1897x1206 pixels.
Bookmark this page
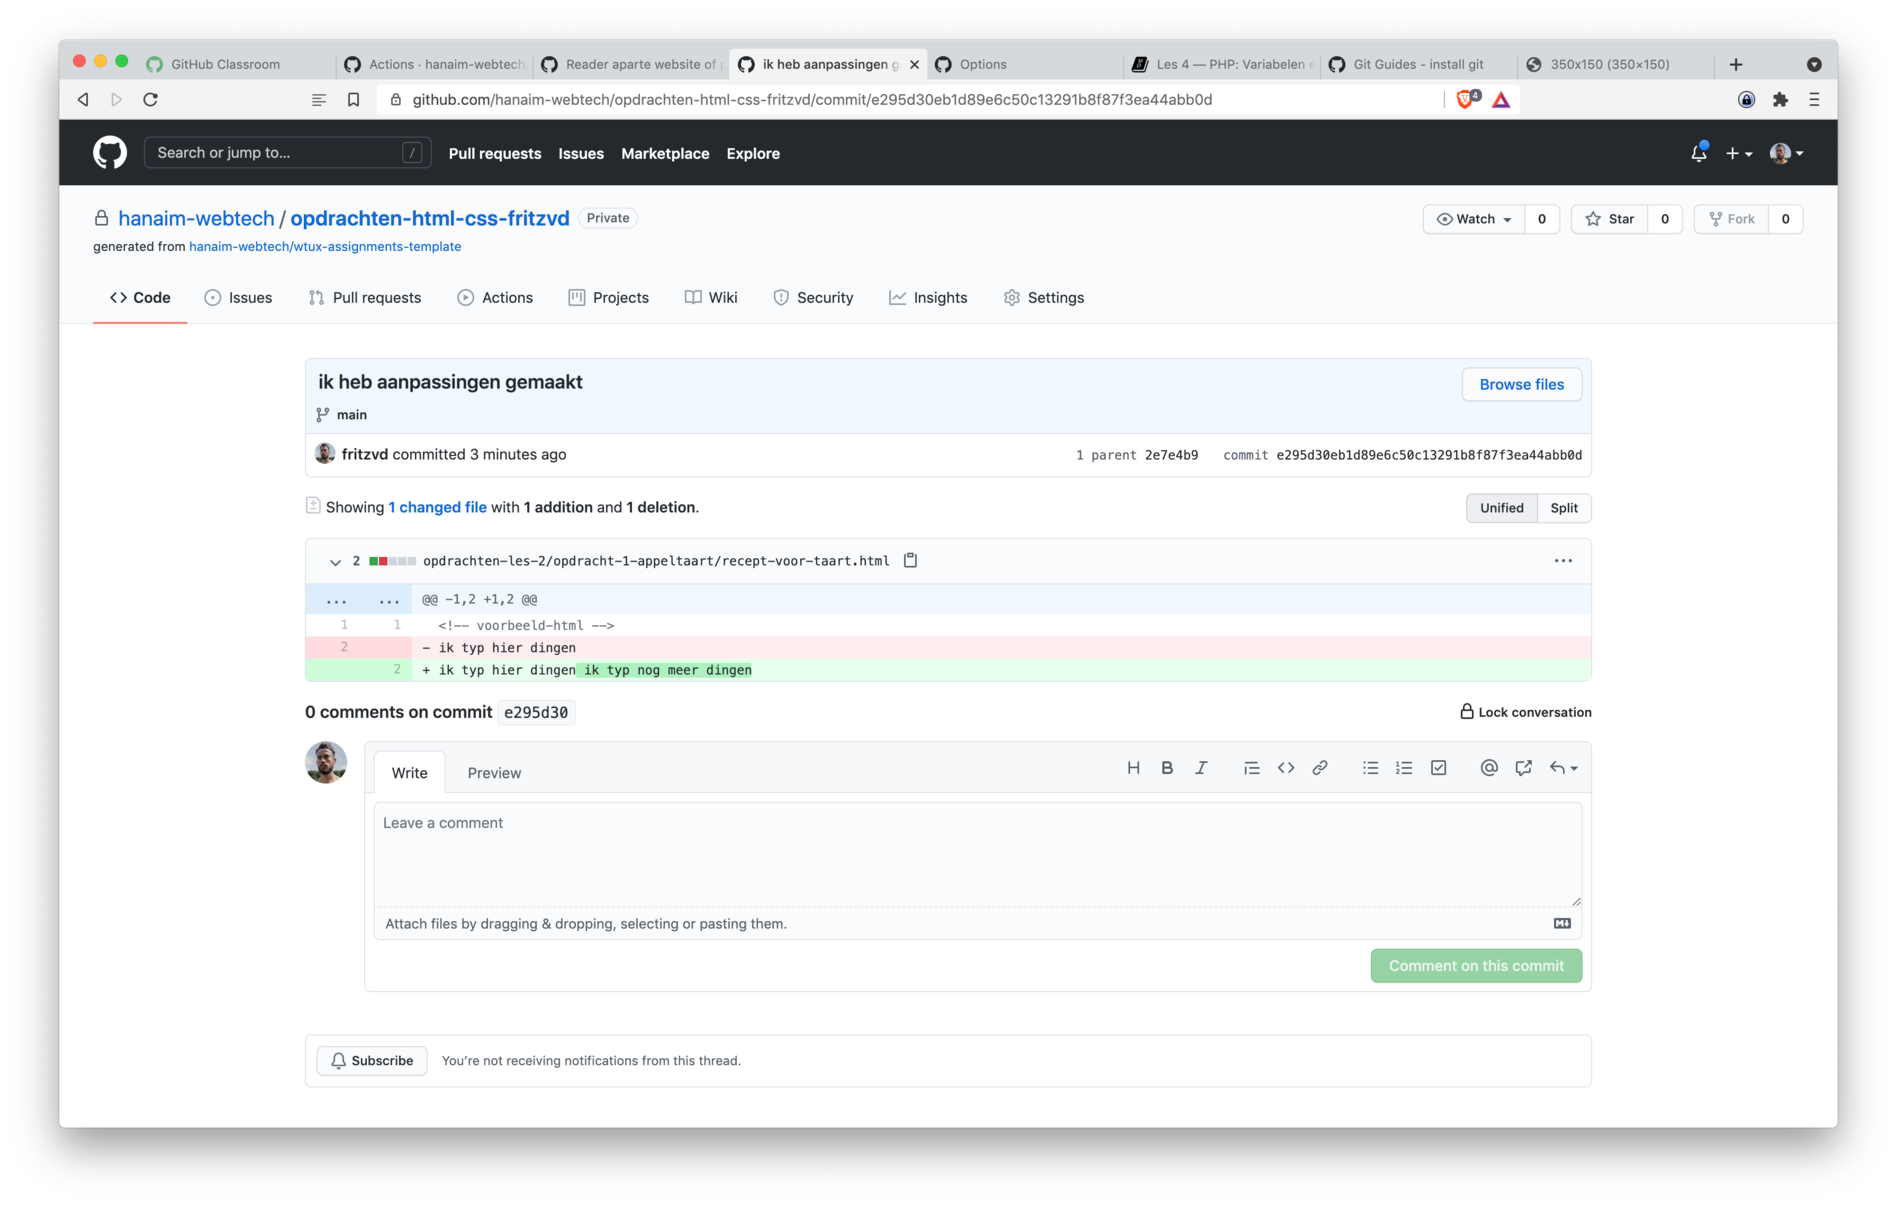click(353, 99)
